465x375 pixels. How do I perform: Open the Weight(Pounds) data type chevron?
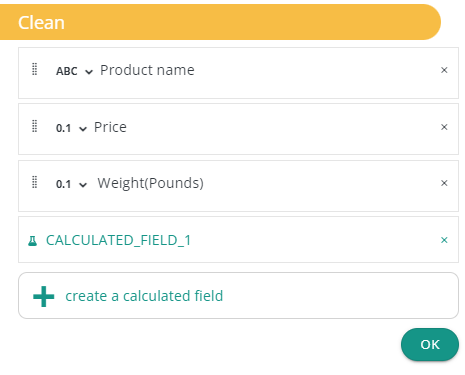pos(83,185)
